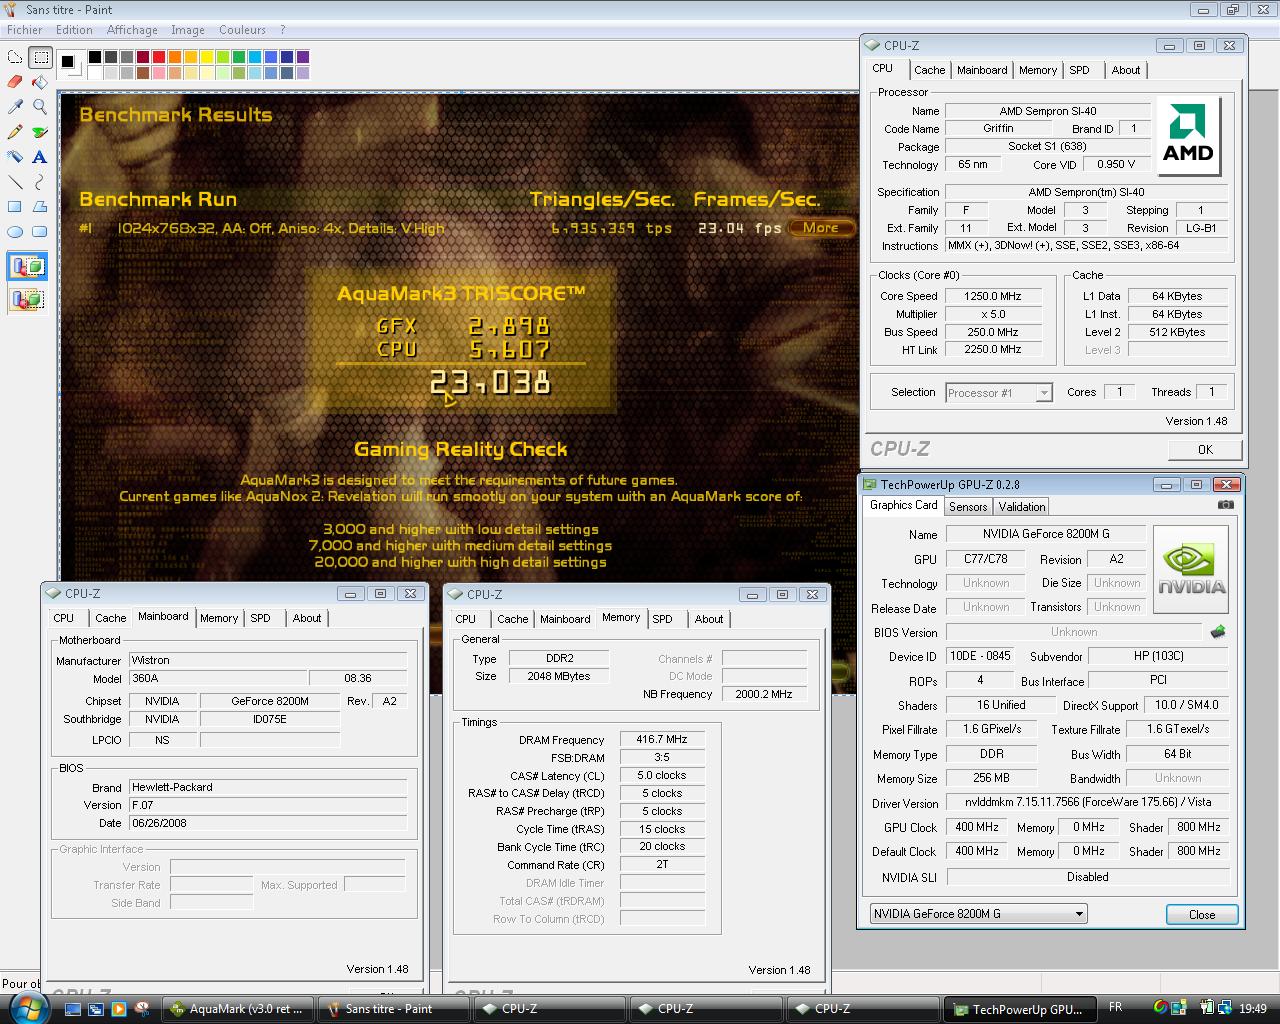Activate the Pick color eyedropper tool

[15, 107]
